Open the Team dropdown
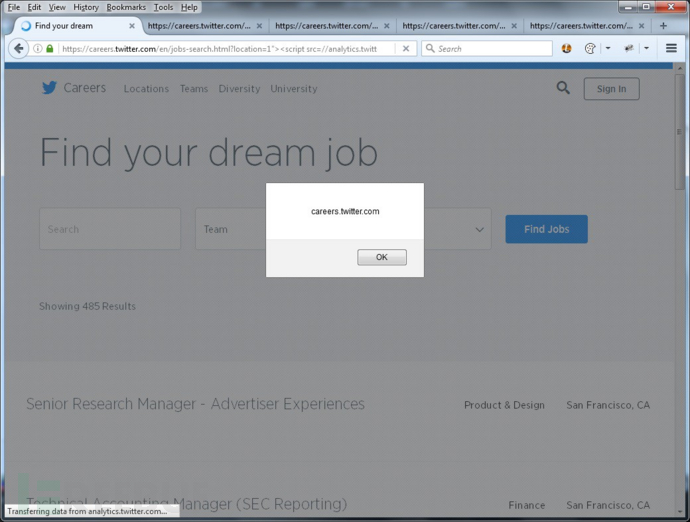690x522 pixels. pyautogui.click(x=231, y=229)
